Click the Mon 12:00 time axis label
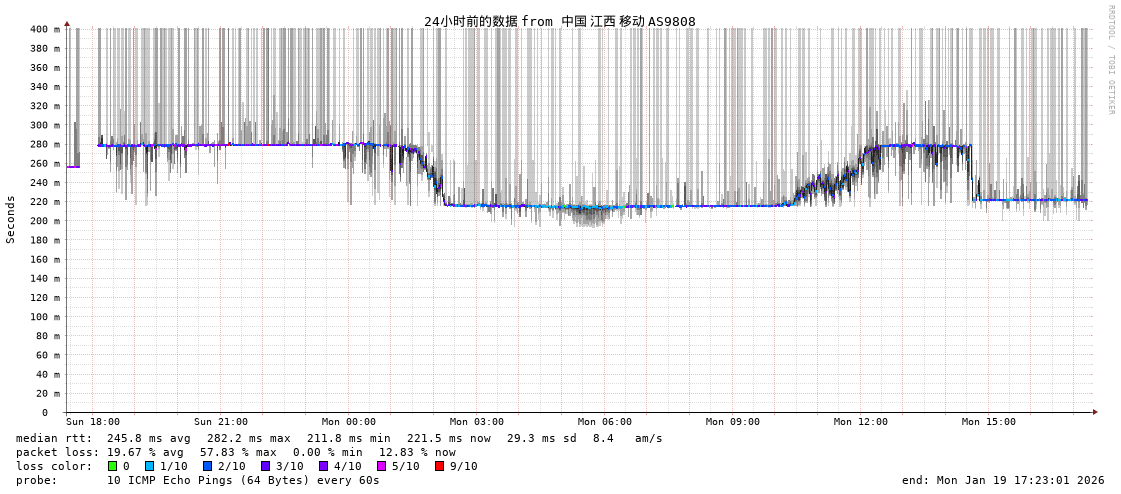 click(861, 422)
